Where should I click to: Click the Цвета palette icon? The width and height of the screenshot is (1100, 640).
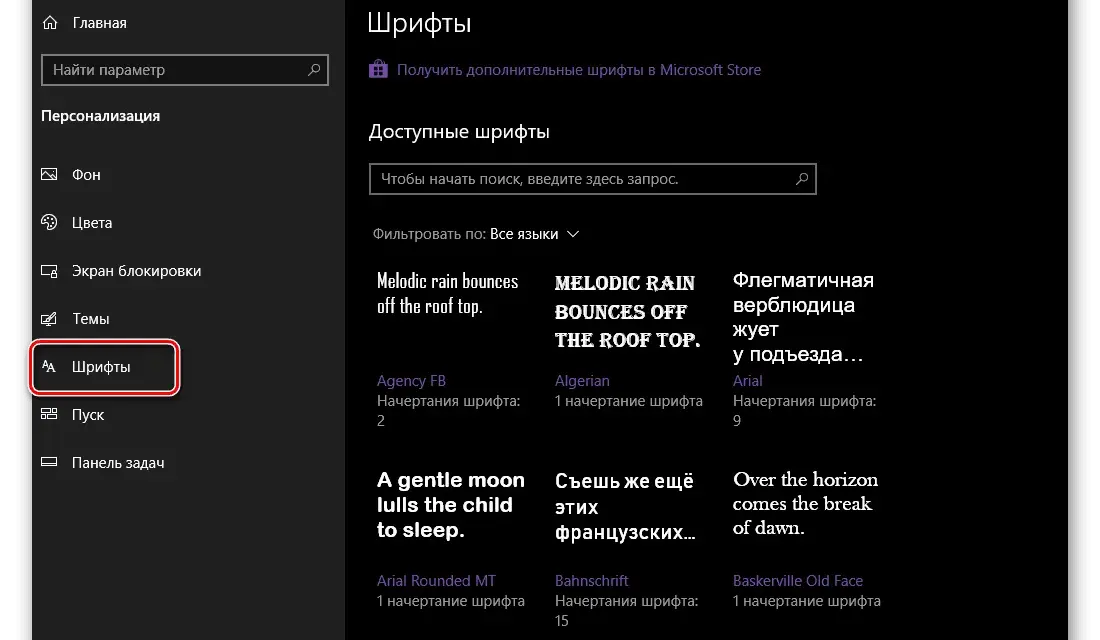[49, 222]
